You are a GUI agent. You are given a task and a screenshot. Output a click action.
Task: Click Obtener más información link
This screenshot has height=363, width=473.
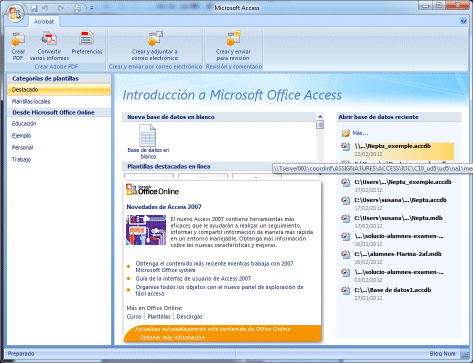172,338
